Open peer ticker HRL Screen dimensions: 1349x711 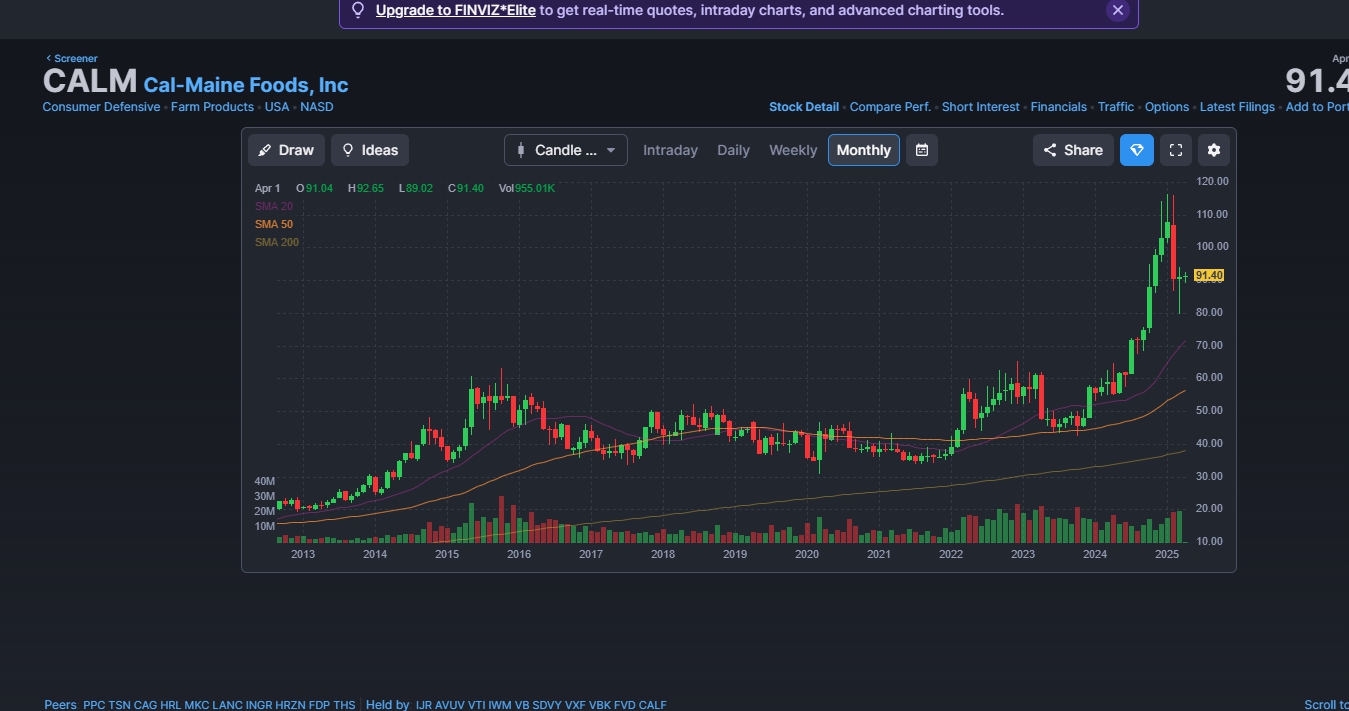(x=172, y=705)
